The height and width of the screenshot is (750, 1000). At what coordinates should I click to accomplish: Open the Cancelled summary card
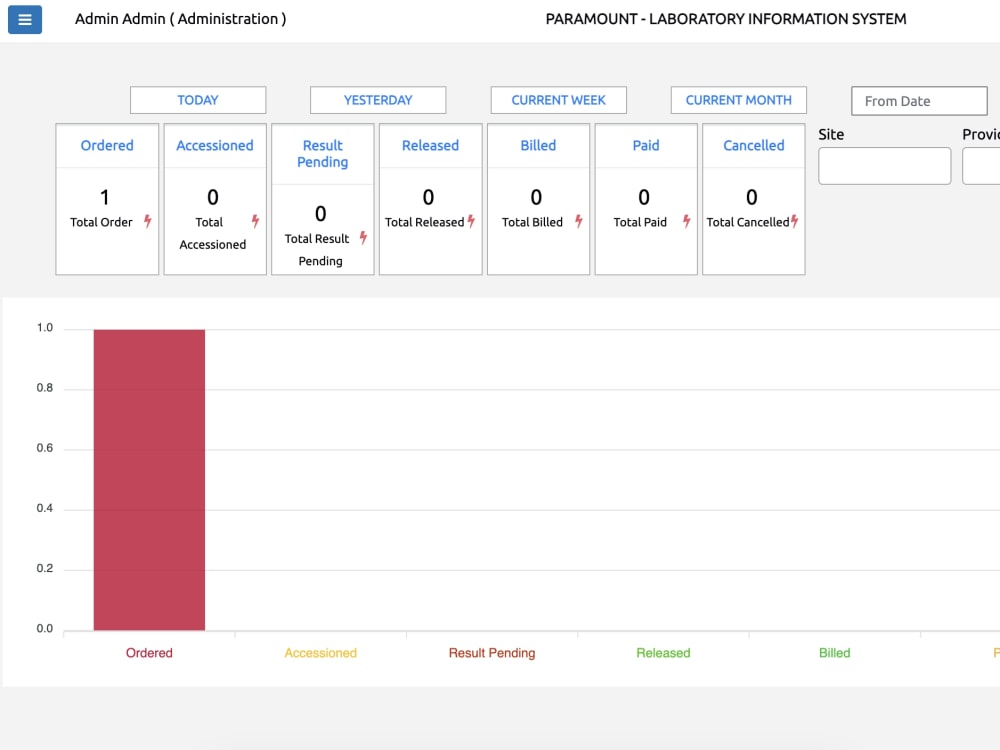[x=753, y=146]
